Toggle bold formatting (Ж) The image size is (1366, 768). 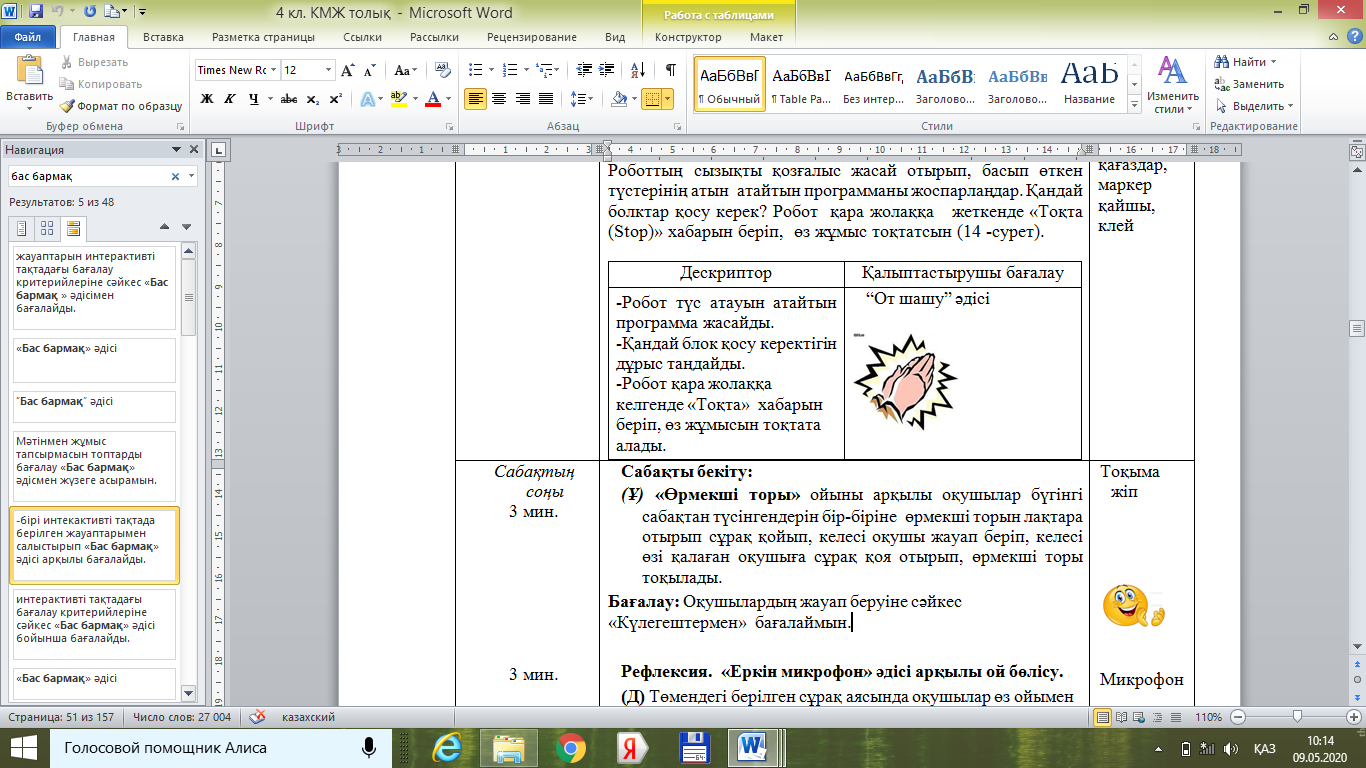(x=207, y=99)
